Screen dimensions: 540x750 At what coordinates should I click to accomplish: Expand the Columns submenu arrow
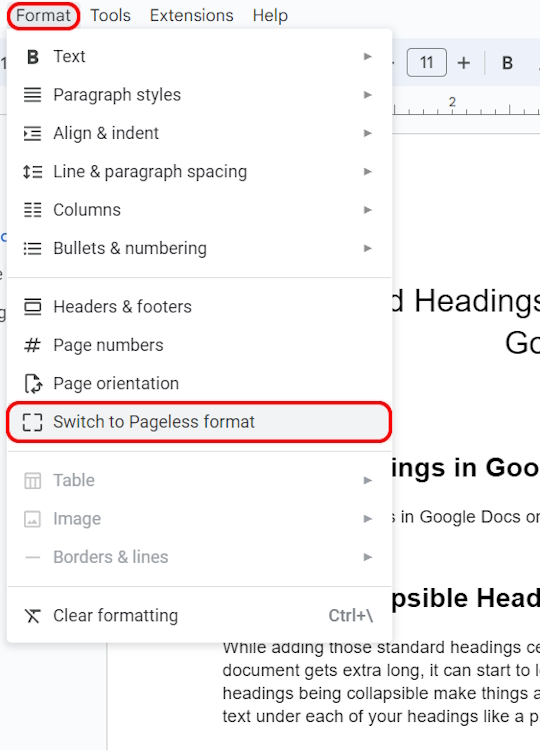point(367,210)
